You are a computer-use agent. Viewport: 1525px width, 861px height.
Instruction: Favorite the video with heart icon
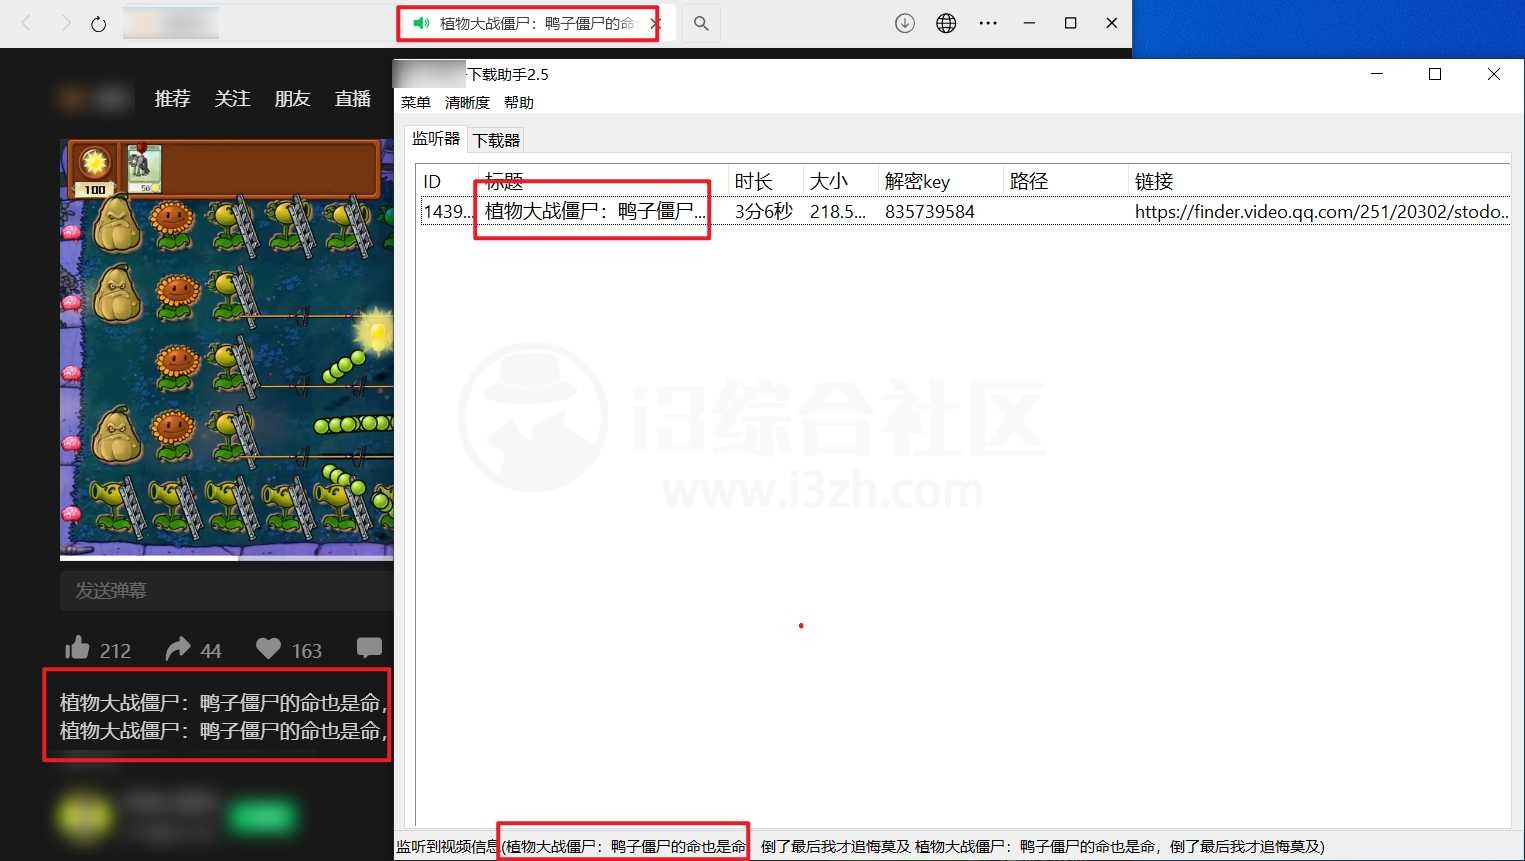(x=268, y=648)
